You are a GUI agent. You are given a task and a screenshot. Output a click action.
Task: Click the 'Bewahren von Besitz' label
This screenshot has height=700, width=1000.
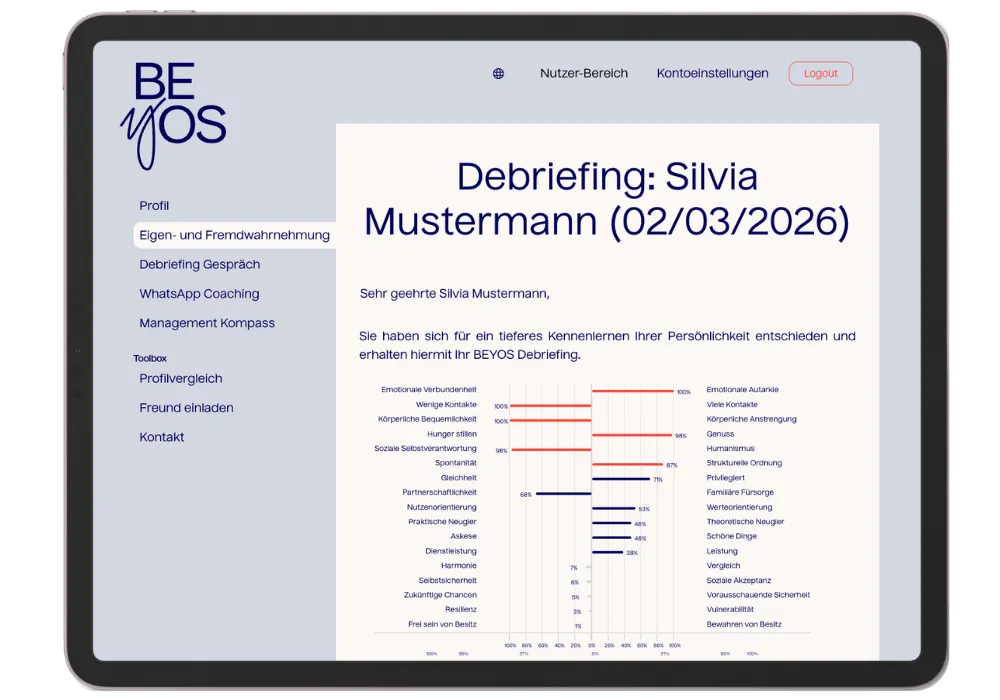click(x=744, y=624)
